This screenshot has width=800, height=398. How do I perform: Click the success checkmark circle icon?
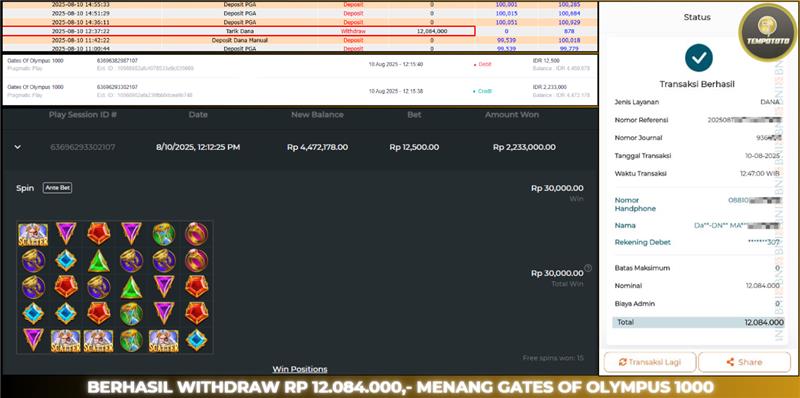tap(698, 58)
